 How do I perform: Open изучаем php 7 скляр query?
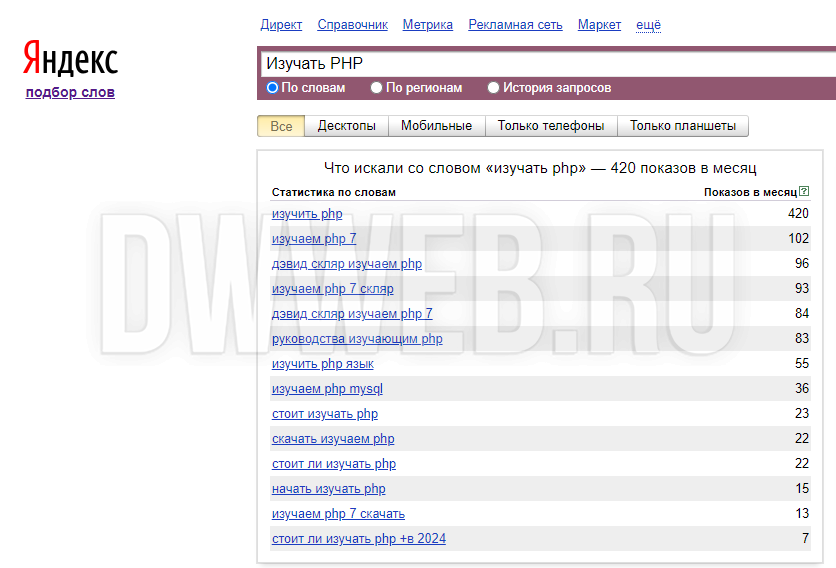pyautogui.click(x=333, y=289)
